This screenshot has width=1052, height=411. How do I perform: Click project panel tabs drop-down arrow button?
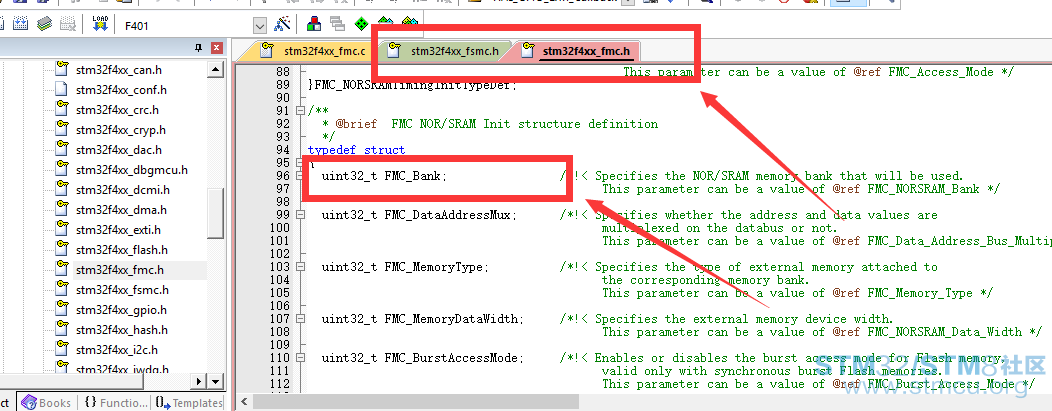click(x=215, y=381)
